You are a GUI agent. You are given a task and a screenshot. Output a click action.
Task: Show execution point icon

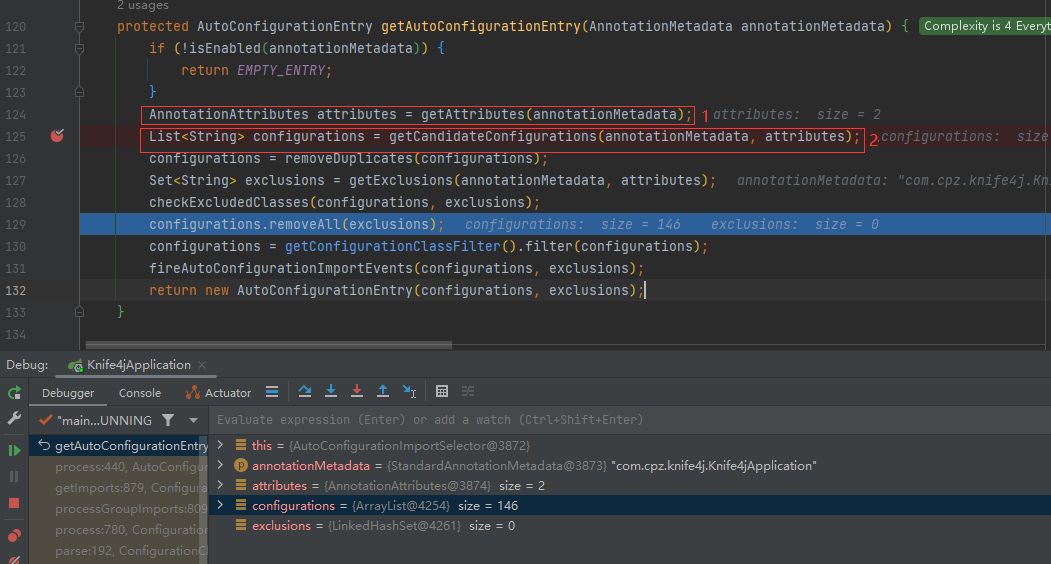272,392
